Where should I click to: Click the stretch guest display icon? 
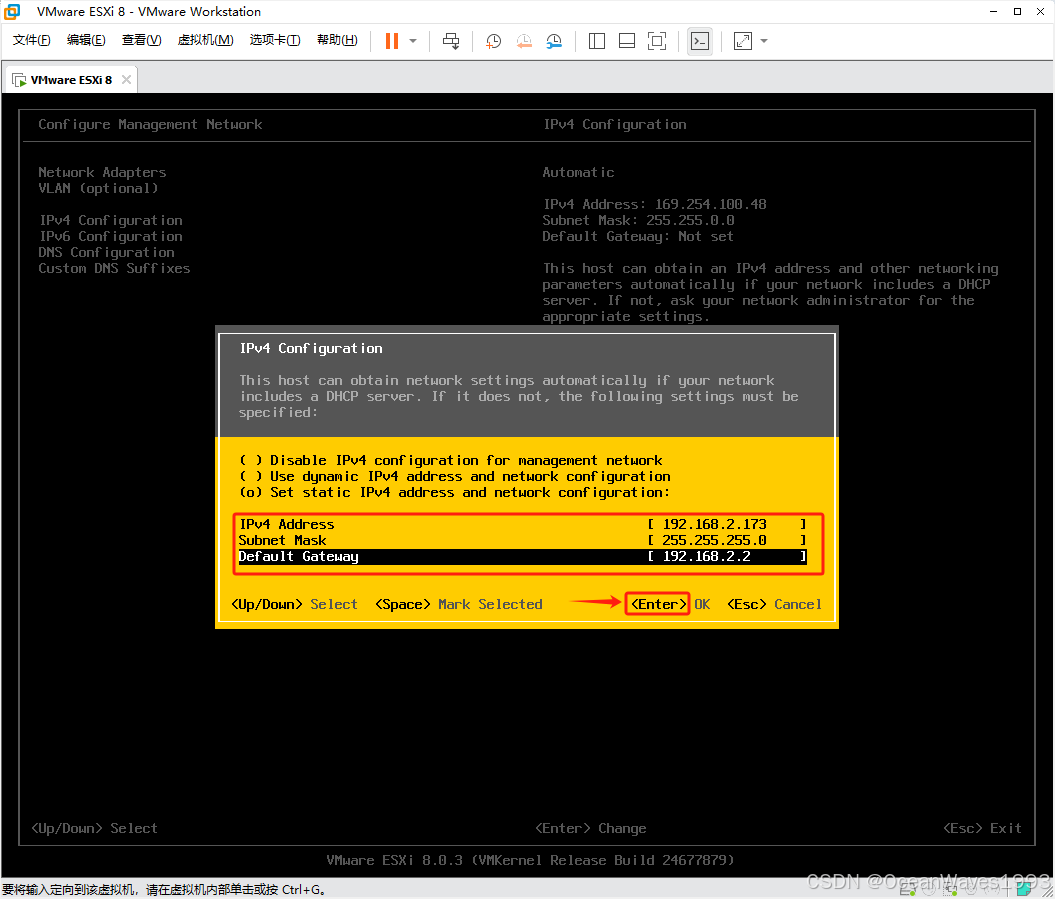(x=743, y=41)
